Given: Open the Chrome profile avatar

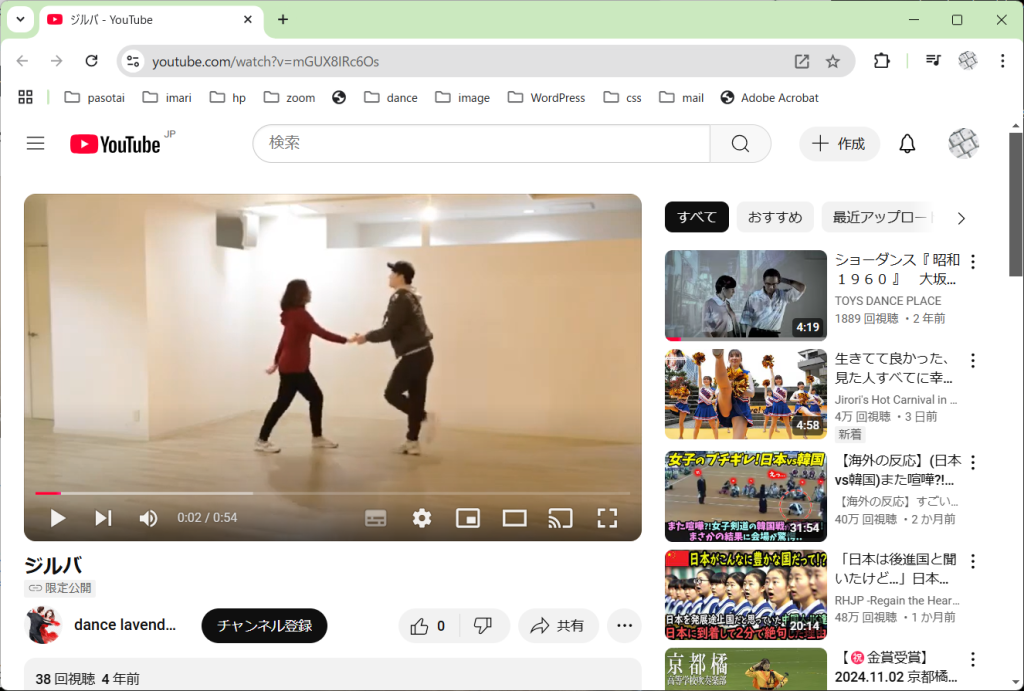Looking at the screenshot, I should coord(968,61).
